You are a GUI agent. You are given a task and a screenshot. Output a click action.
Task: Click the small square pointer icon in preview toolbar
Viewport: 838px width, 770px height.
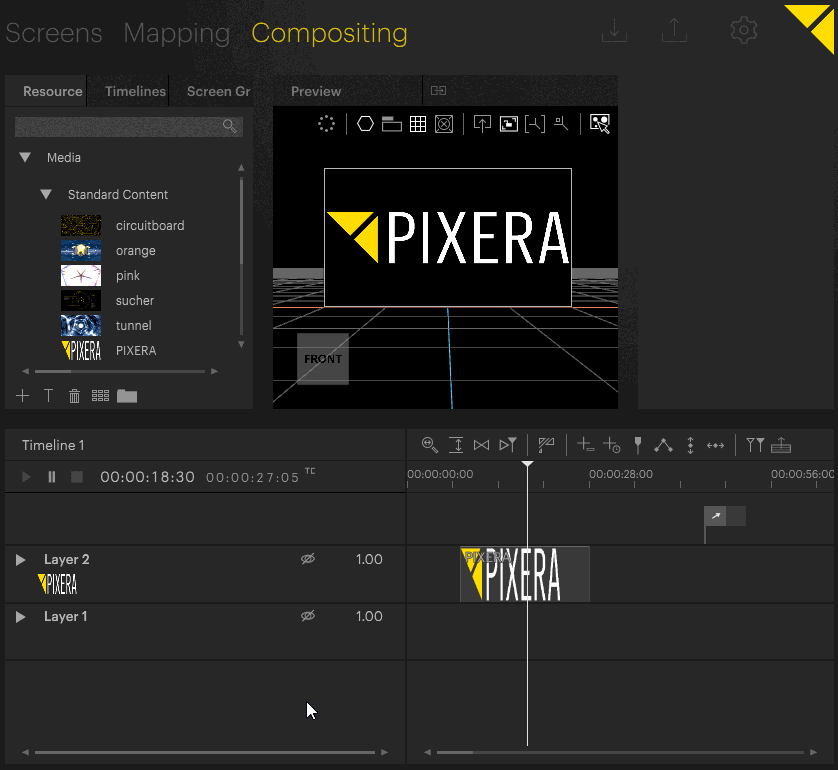click(x=561, y=123)
